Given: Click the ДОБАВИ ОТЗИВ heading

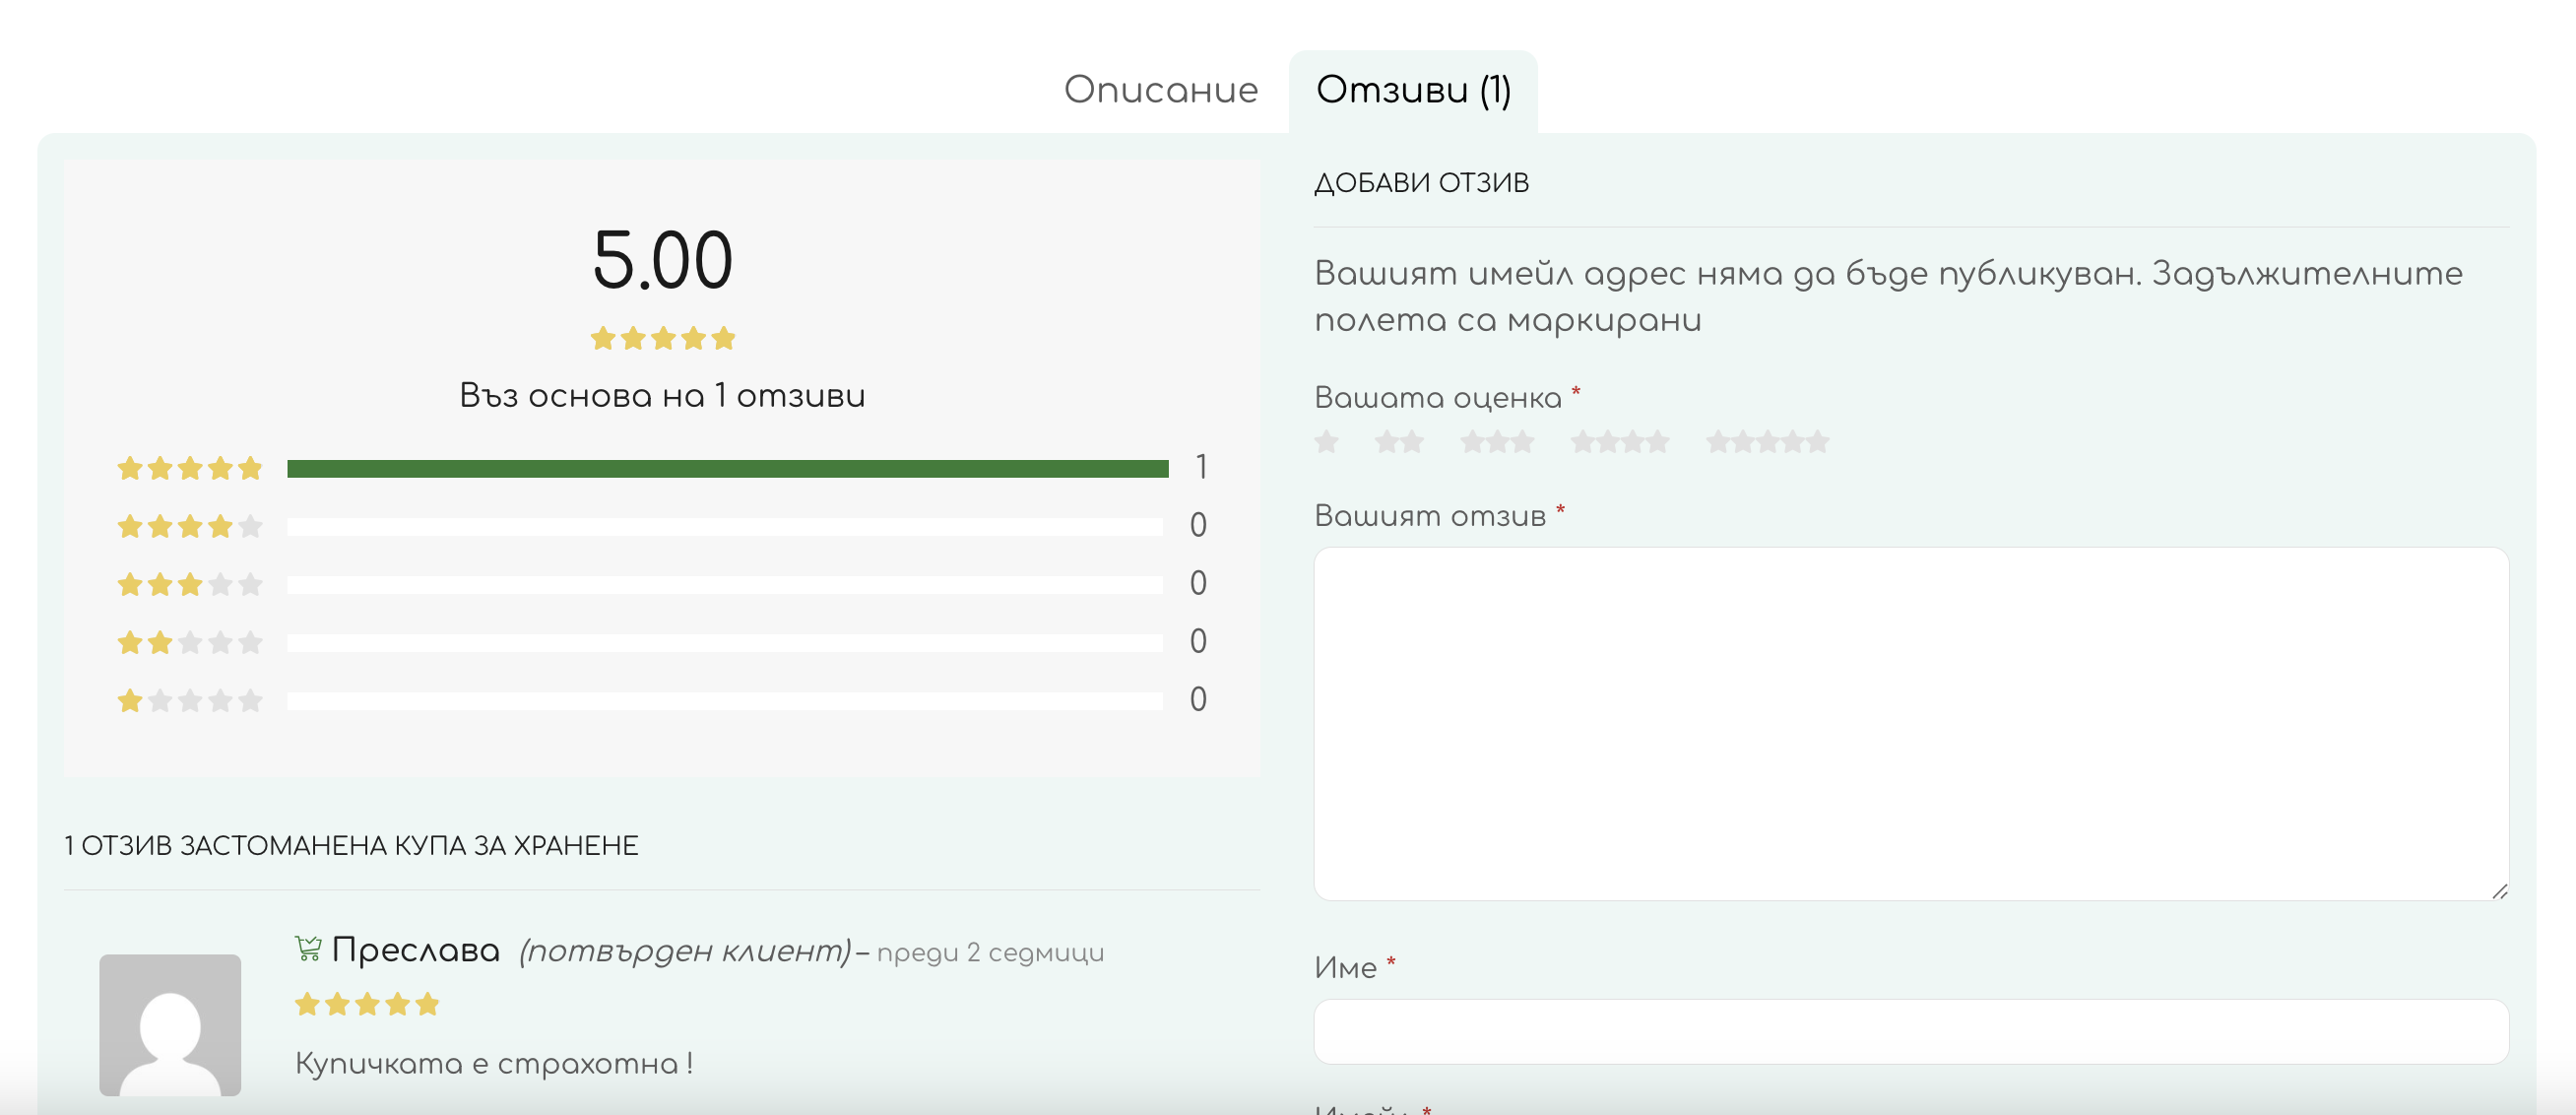Looking at the screenshot, I should click(x=1421, y=183).
